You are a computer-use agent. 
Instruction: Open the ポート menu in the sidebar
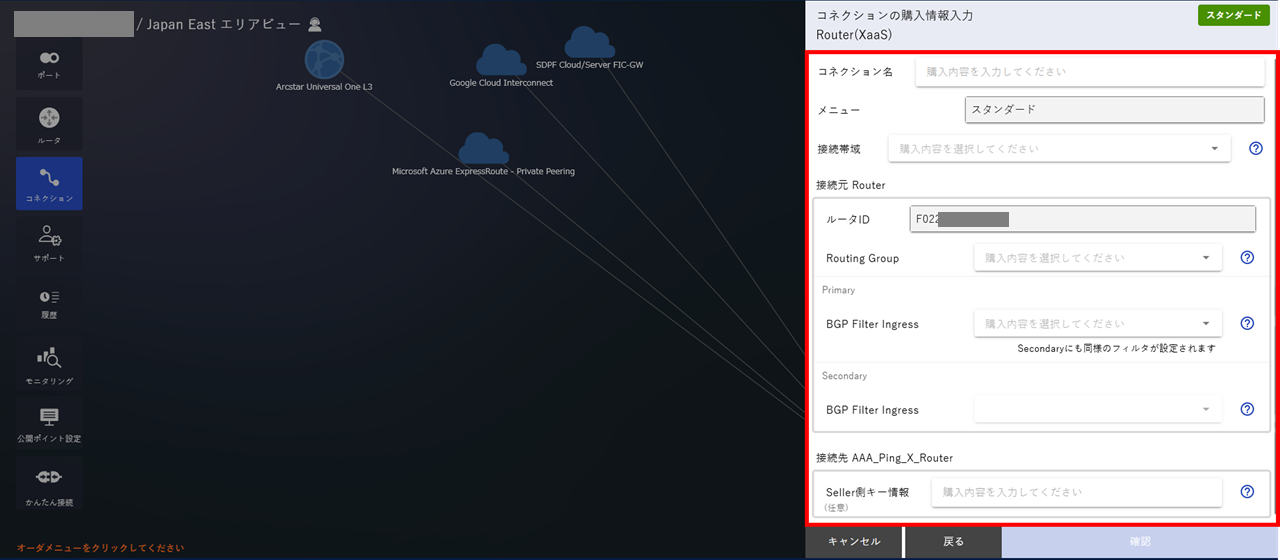(x=49, y=65)
